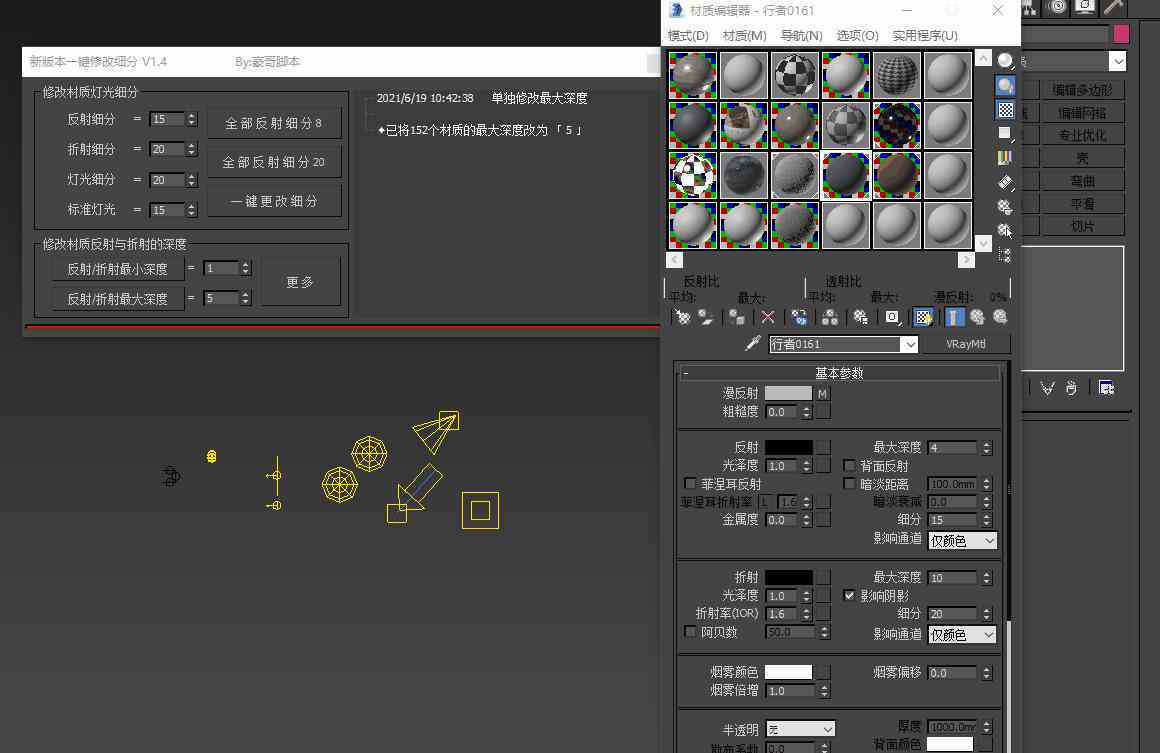Enable the 背面反射 checkbox
Screen dimensions: 1160x753
click(849, 466)
